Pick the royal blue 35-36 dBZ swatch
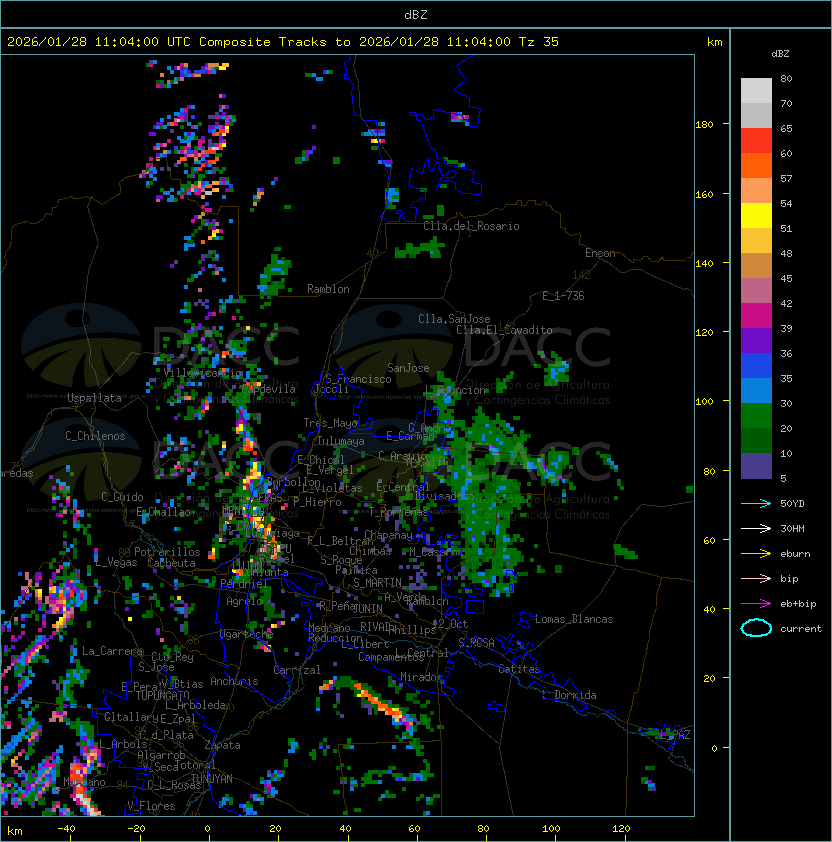Viewport: 832px width, 842px height. point(756,366)
